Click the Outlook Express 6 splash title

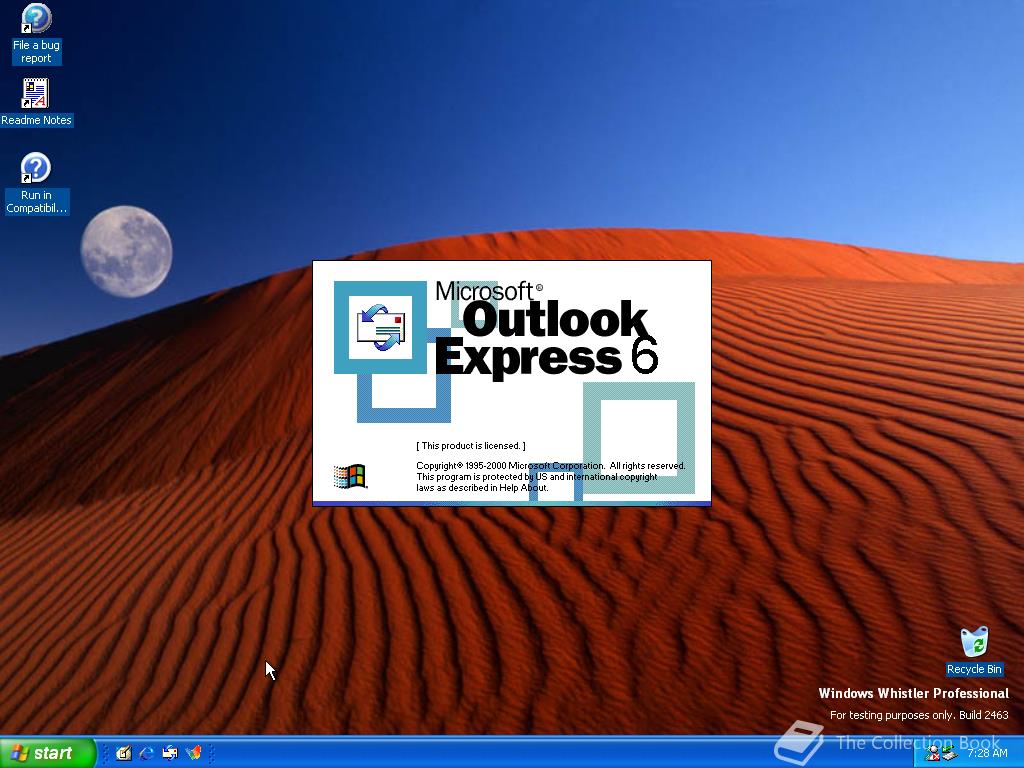(x=546, y=329)
